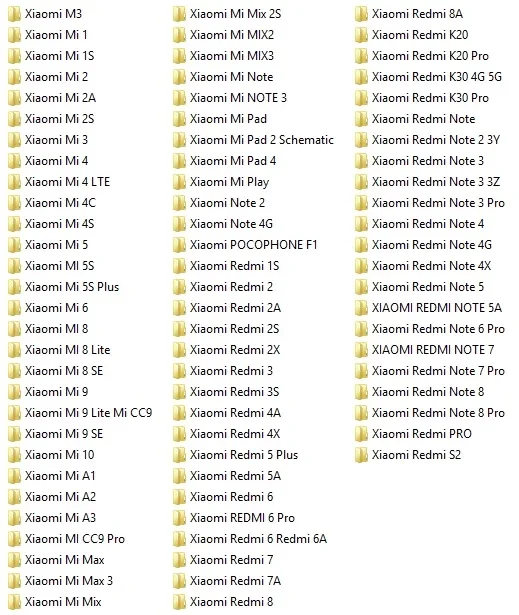Select the "Xiaomi Mi 9 Lite Mi CC9" name
The height and width of the screenshot is (615, 519).
pyautogui.click(x=89, y=413)
